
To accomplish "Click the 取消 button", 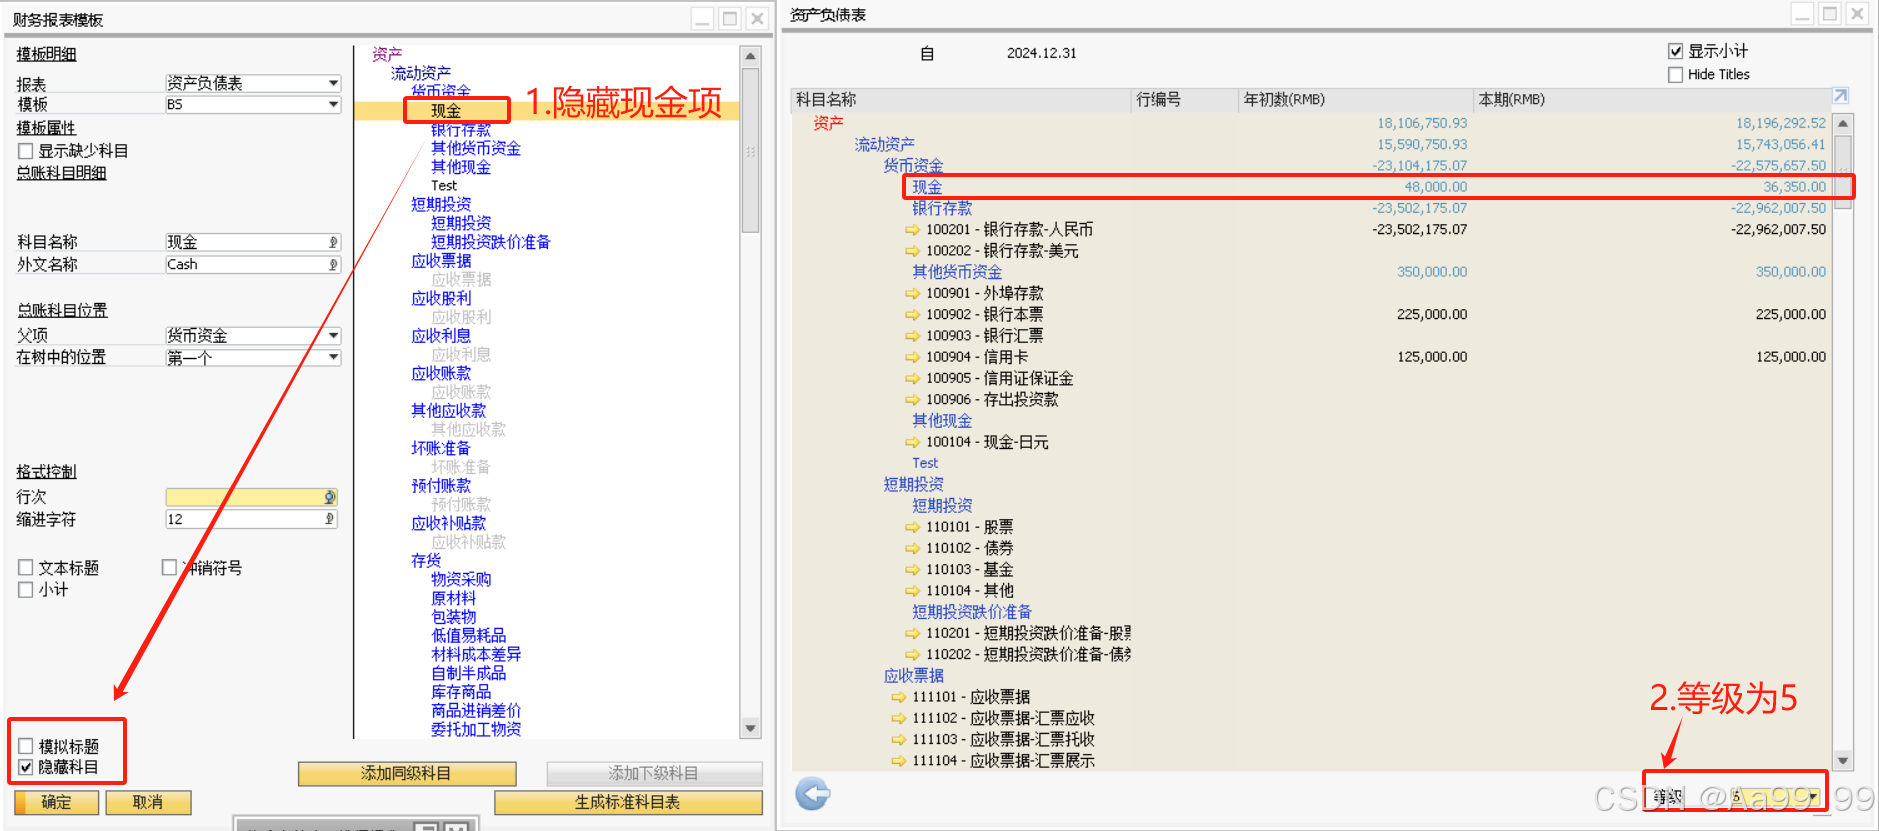I will tap(148, 802).
